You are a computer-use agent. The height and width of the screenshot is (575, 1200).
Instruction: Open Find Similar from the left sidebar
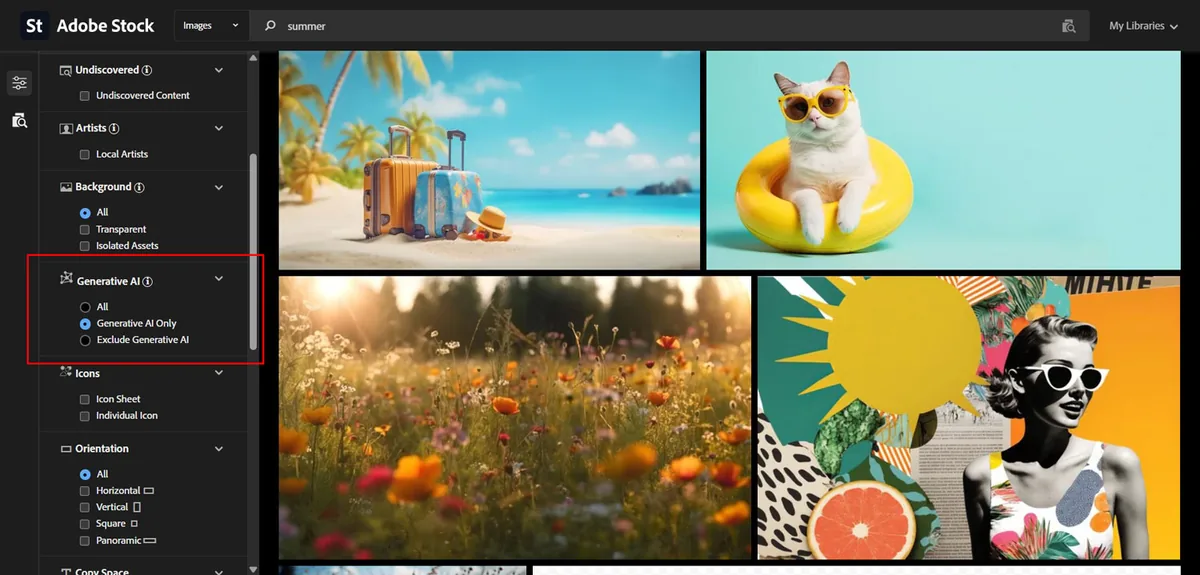tap(19, 120)
